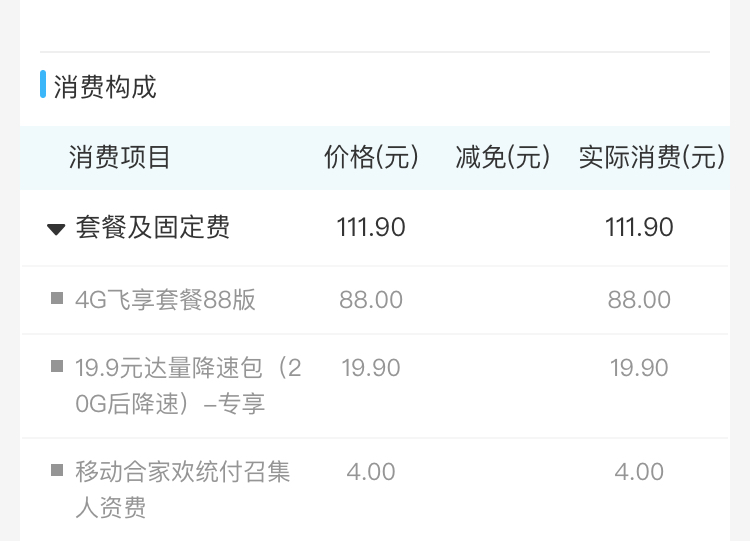The width and height of the screenshot is (750, 541).
Task: Click the 88.00 value under 价格
Action: 371,299
